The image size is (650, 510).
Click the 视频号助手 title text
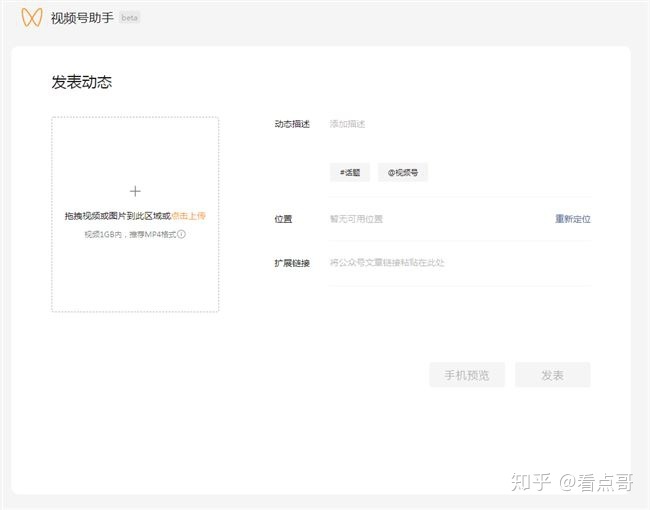pos(82,18)
